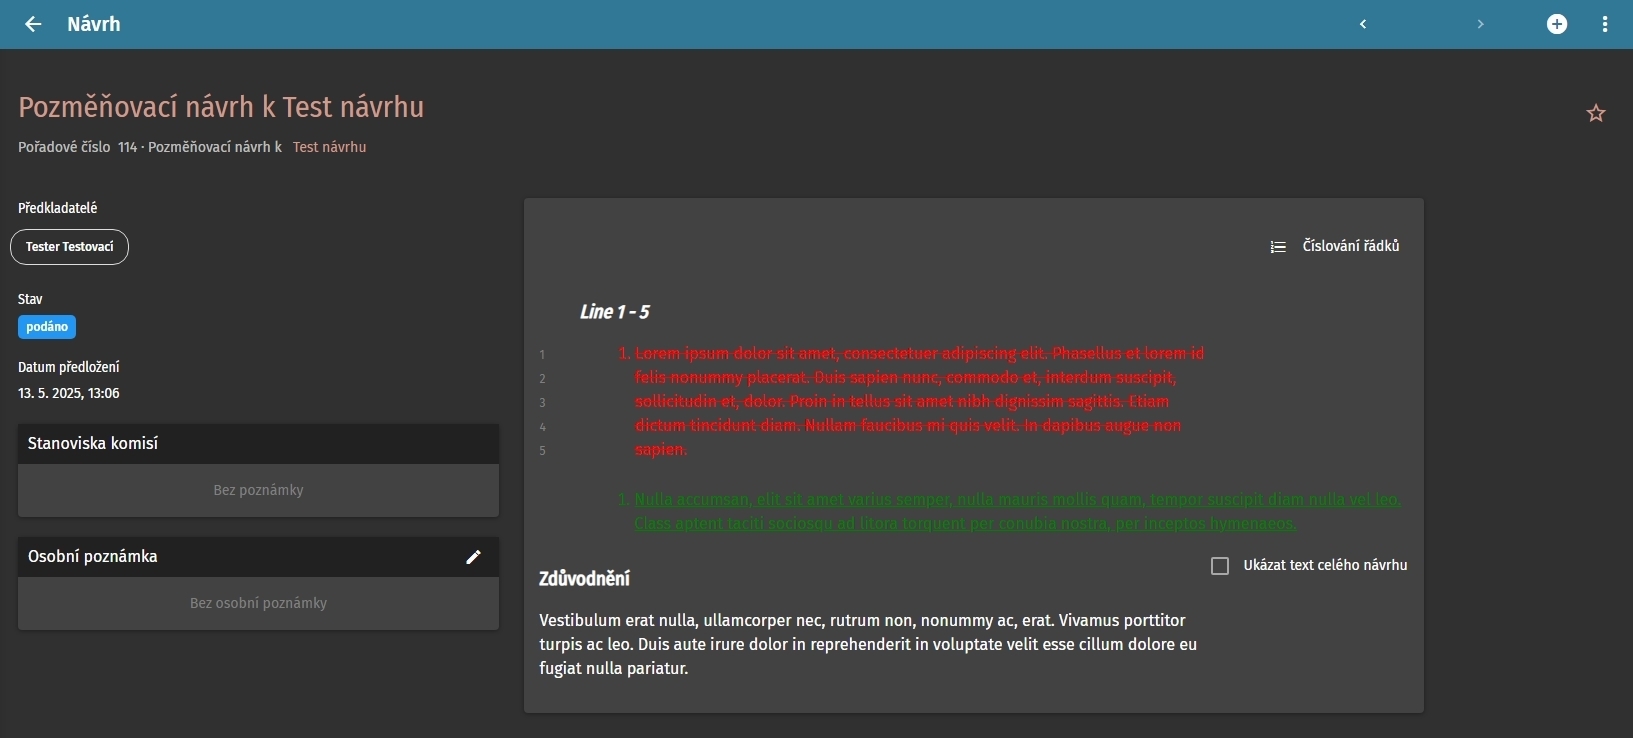
Task: Click the podáno status badge
Action: [x=47, y=327]
